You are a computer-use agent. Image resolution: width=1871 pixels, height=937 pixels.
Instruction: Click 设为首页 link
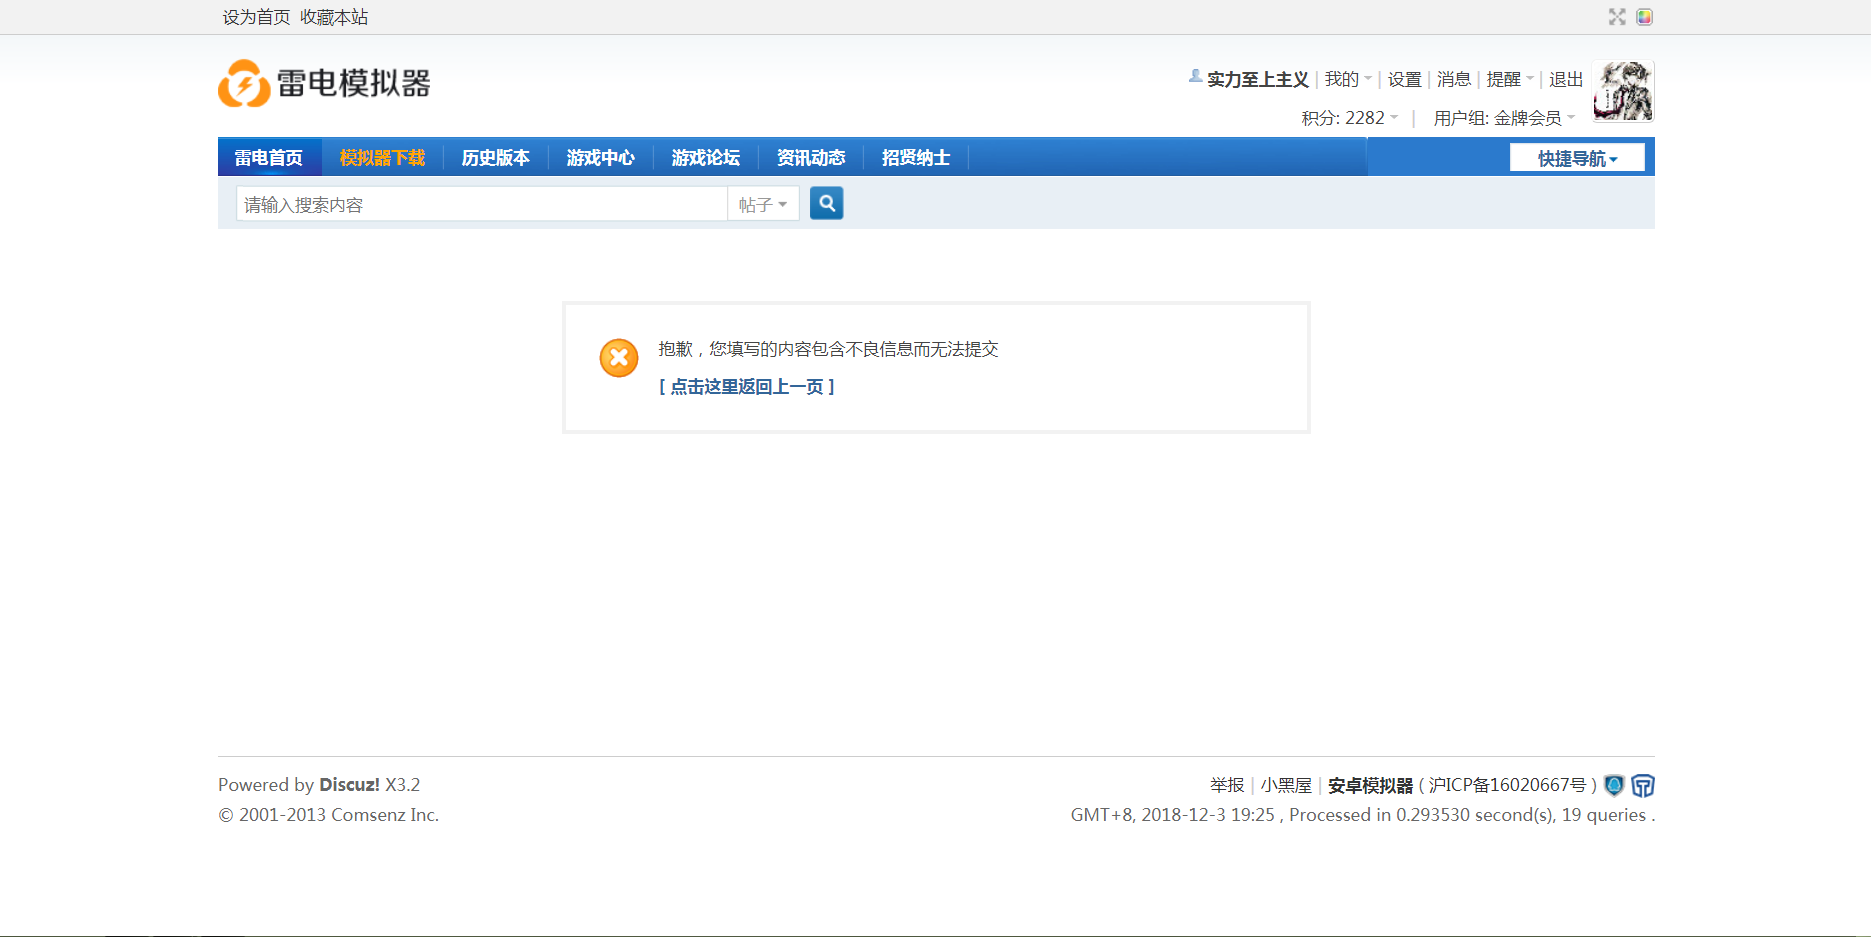pyautogui.click(x=256, y=17)
